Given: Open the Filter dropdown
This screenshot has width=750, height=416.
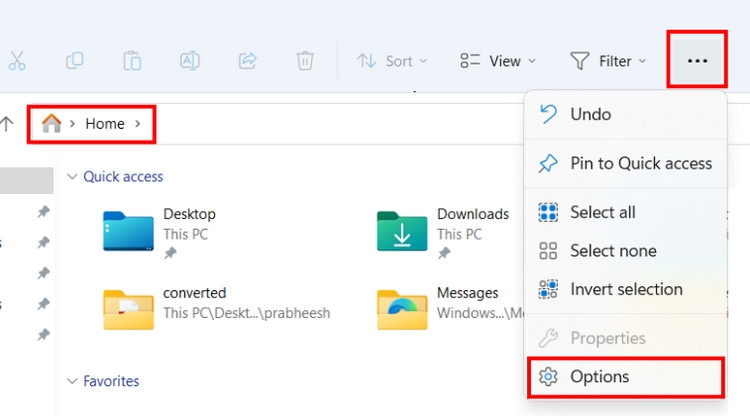Looking at the screenshot, I should (608, 61).
